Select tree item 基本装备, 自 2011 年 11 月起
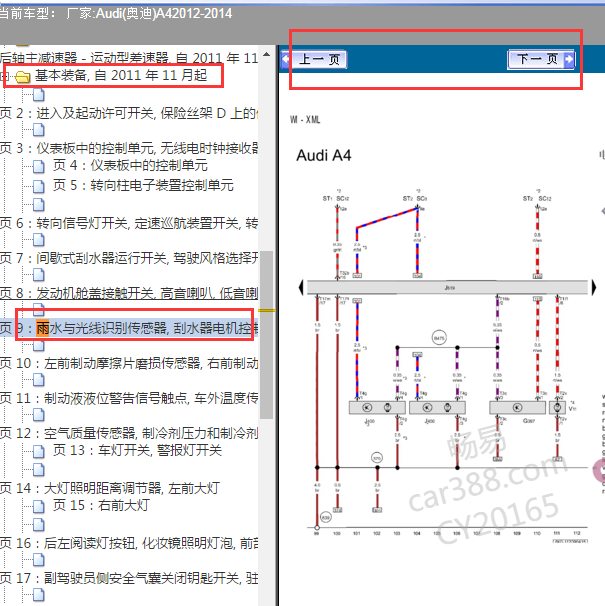This screenshot has height=606, width=605. (x=121, y=75)
